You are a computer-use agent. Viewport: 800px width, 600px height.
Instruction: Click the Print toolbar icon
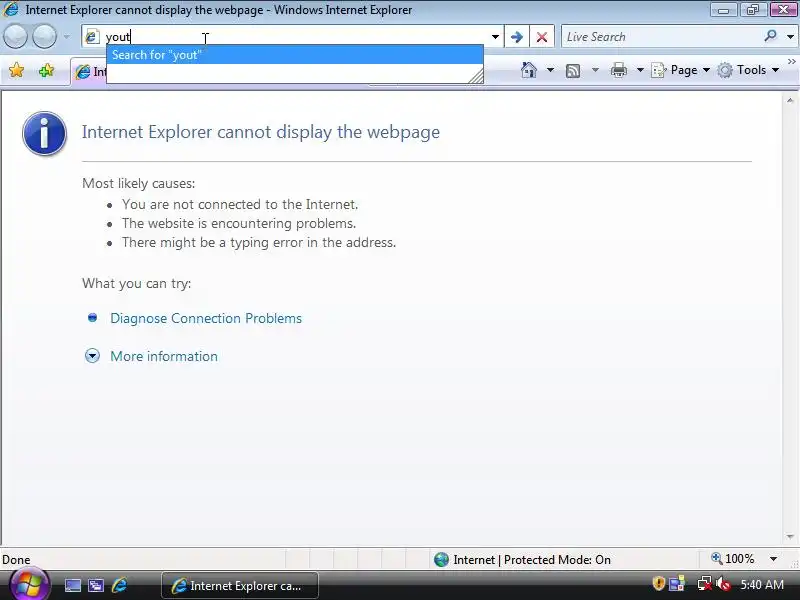click(x=618, y=70)
